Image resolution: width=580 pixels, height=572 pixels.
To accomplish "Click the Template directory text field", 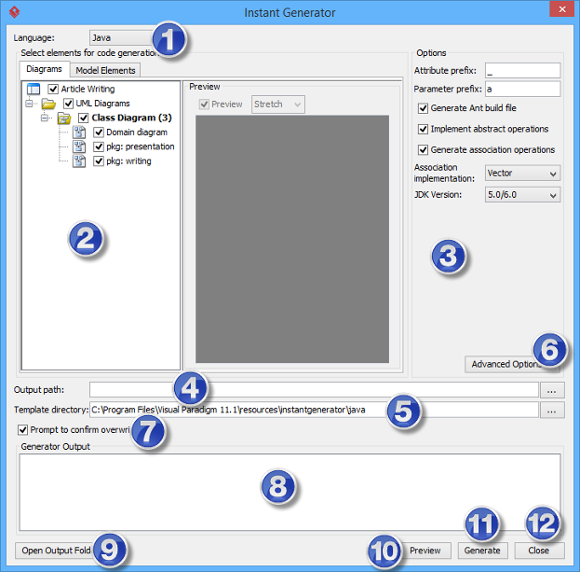I will tap(314, 410).
